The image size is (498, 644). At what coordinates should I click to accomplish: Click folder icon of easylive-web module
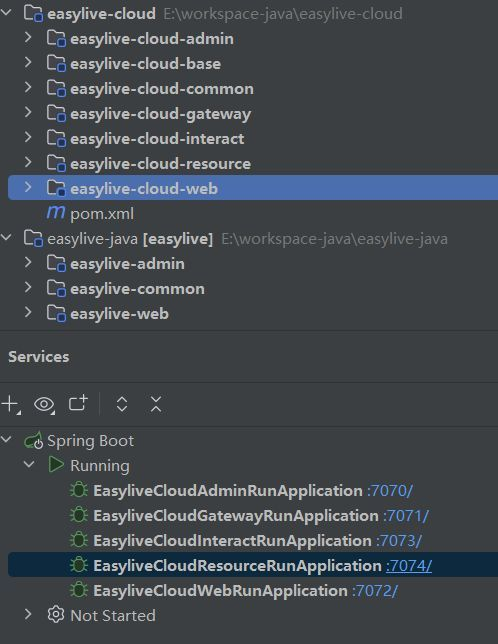[x=56, y=314]
